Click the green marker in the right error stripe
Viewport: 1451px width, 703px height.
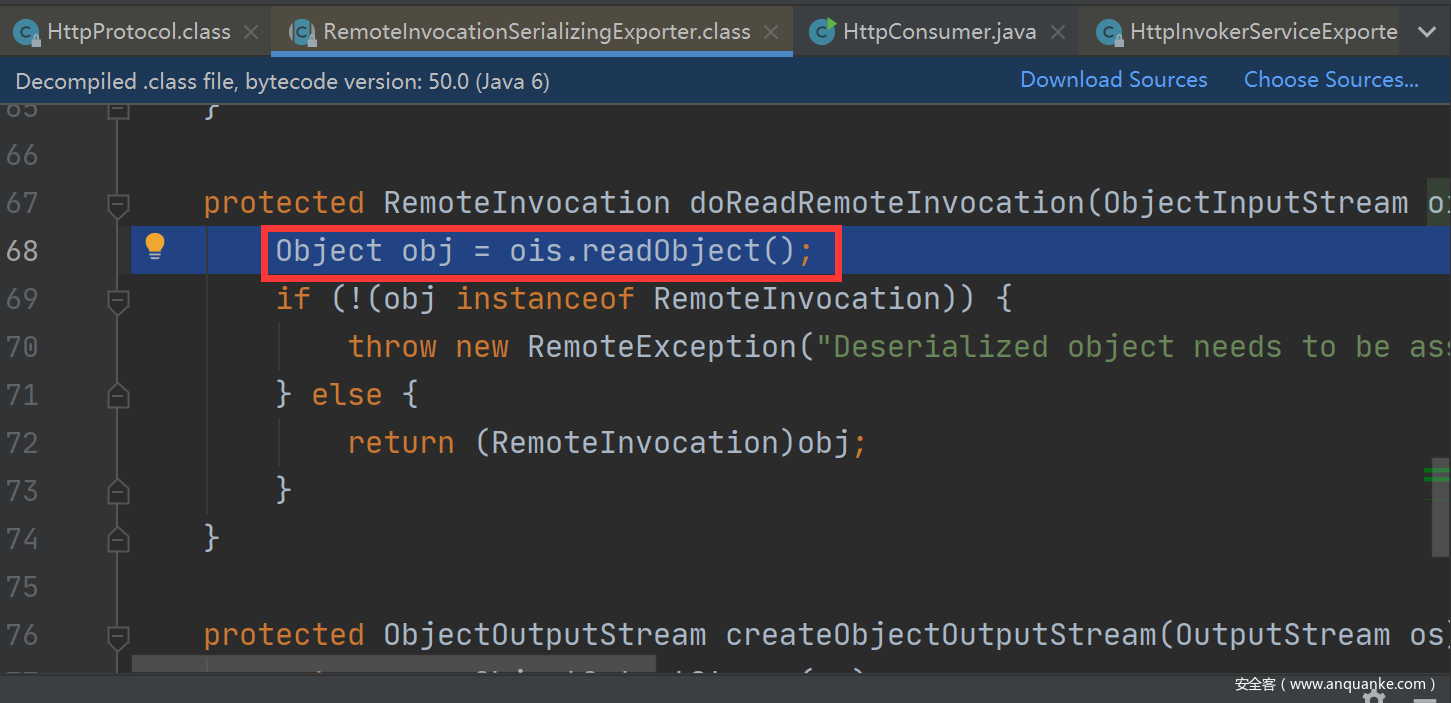1437,473
